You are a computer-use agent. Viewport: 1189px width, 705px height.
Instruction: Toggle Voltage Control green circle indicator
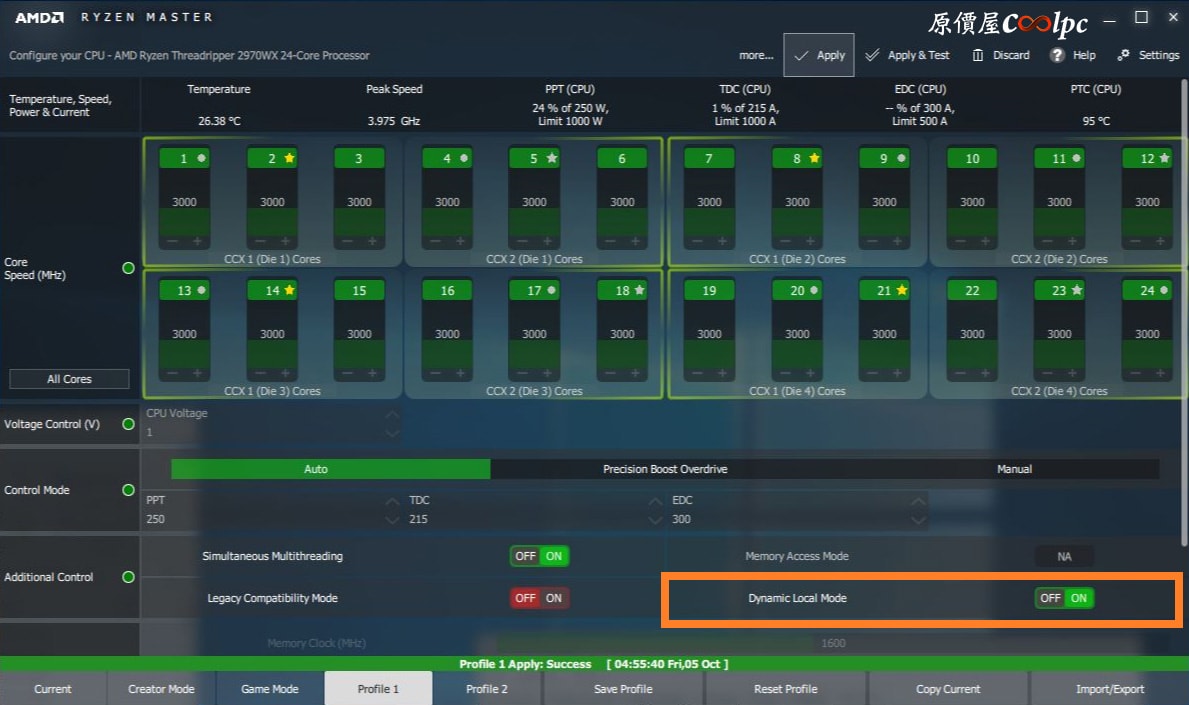click(x=128, y=424)
